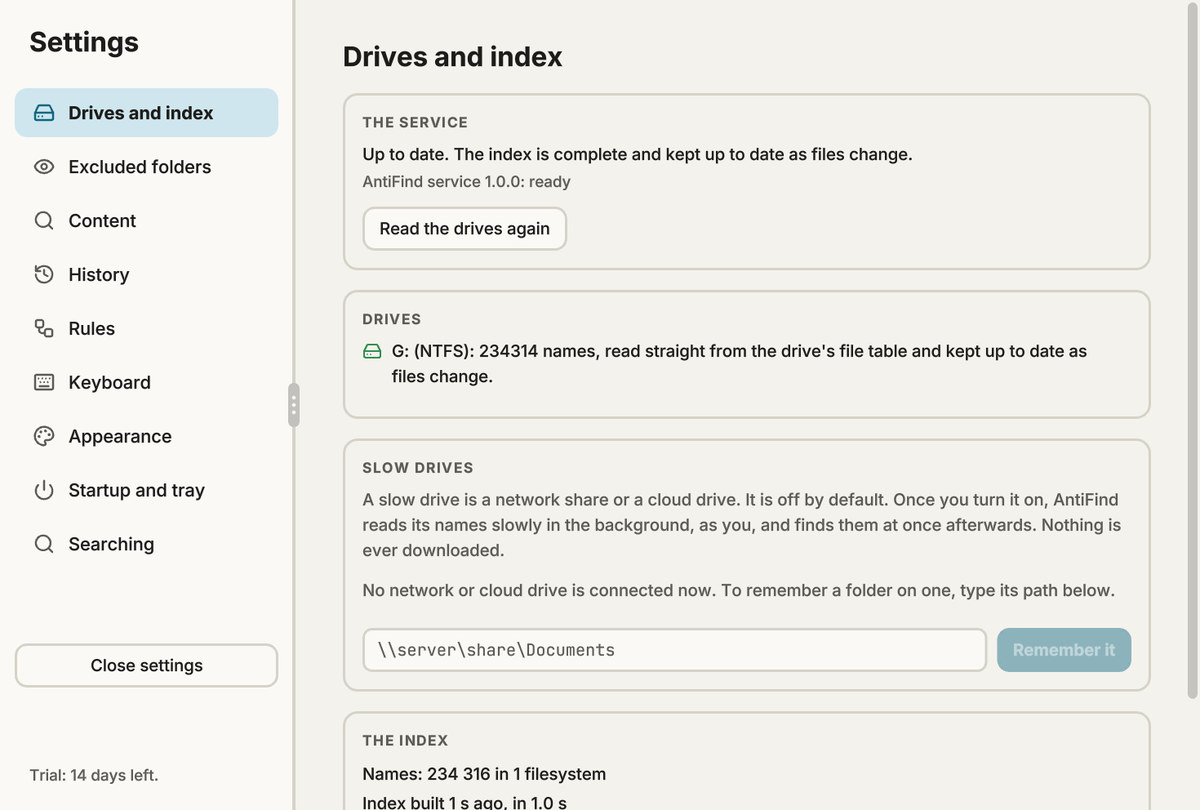Image resolution: width=1200 pixels, height=810 pixels.
Task: Click the 'THE SERVICE' heading
Action: pos(415,122)
